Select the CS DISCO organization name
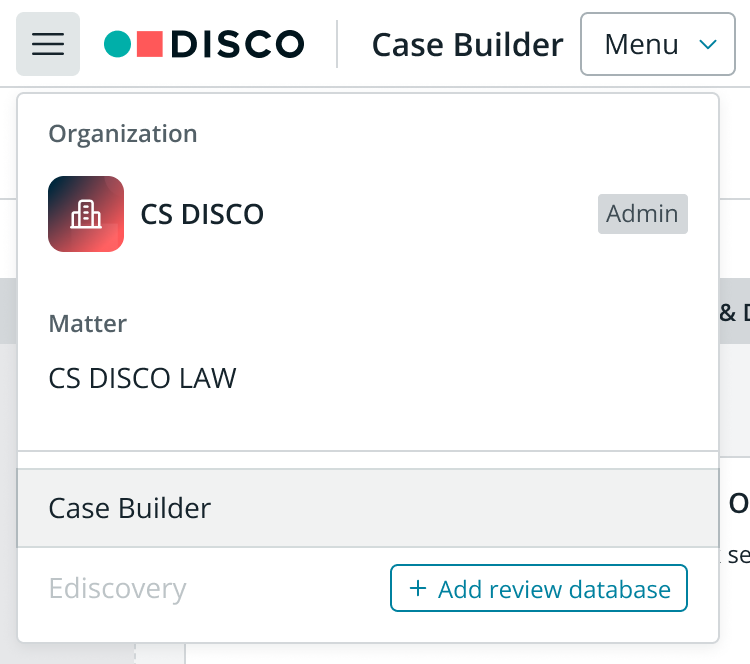The width and height of the screenshot is (750, 664). [x=202, y=214]
